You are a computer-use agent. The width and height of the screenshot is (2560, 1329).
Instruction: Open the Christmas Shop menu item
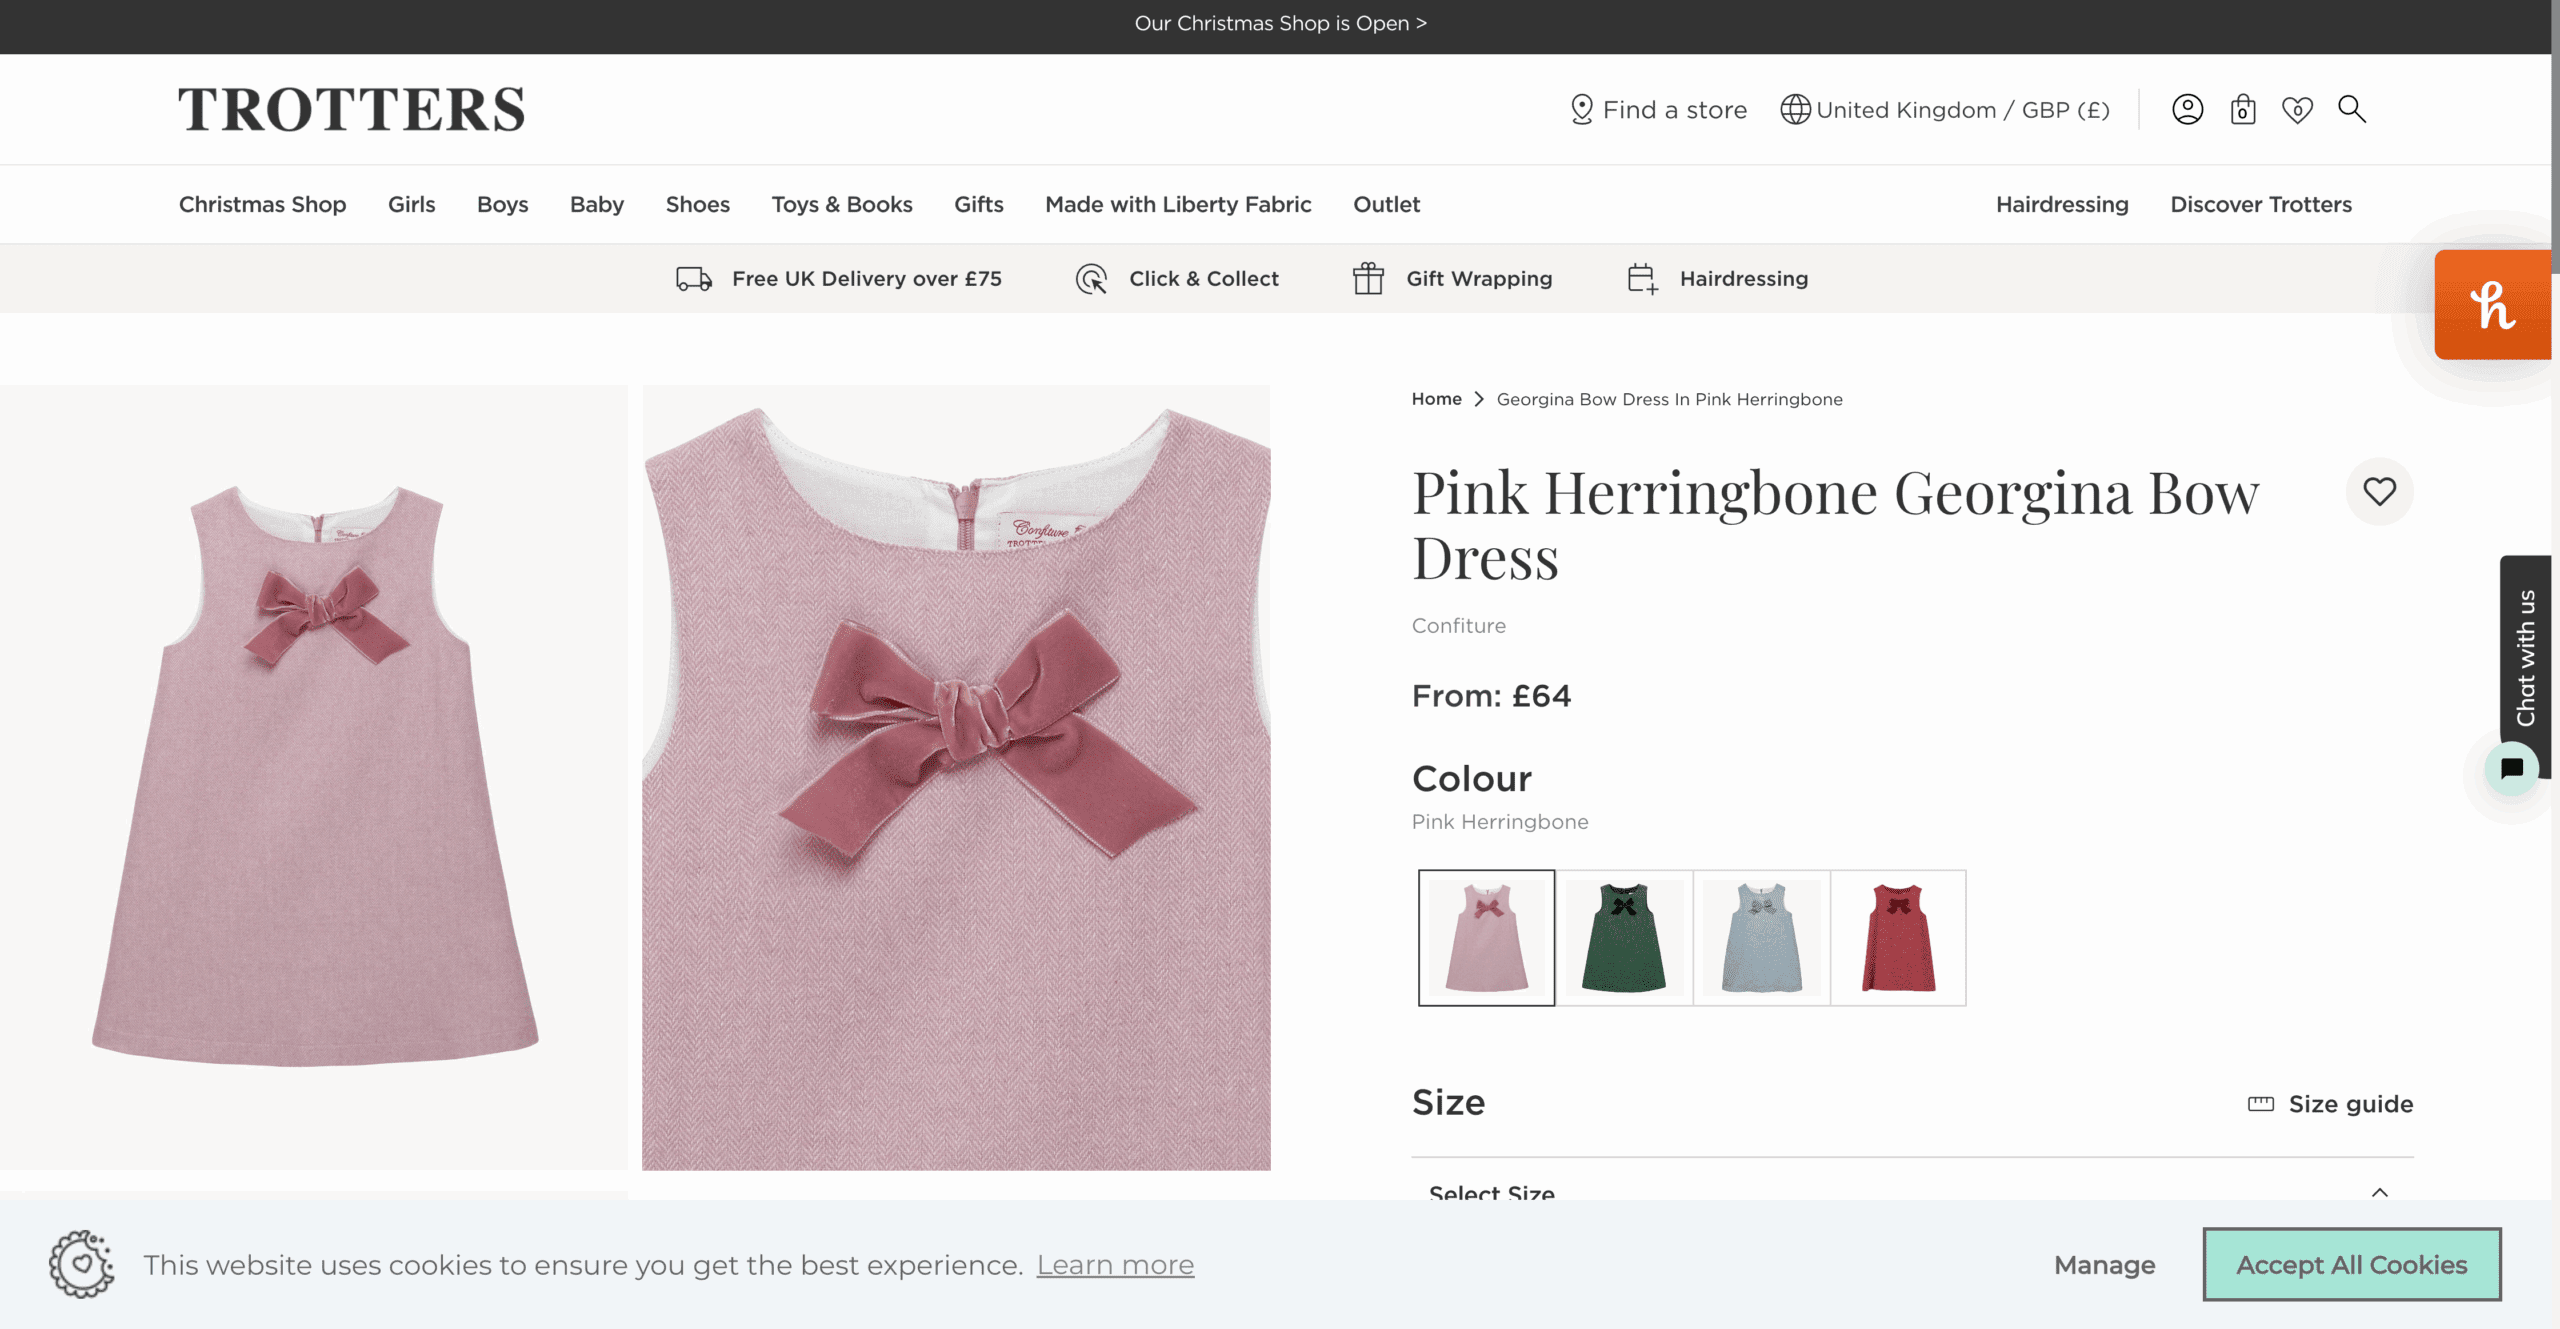tap(262, 204)
